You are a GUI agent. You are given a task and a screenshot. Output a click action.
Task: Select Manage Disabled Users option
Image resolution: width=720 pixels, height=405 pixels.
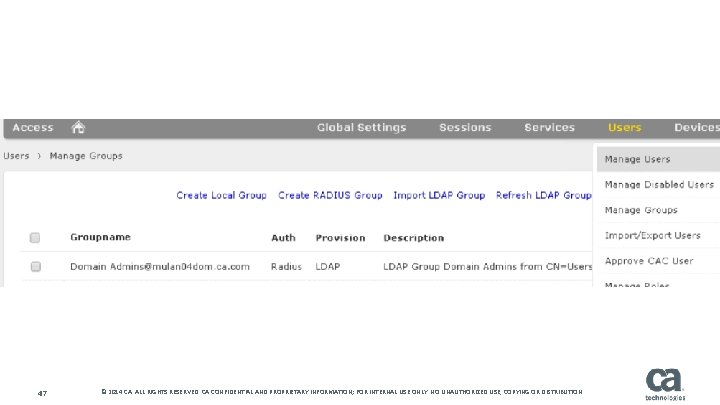coord(658,185)
